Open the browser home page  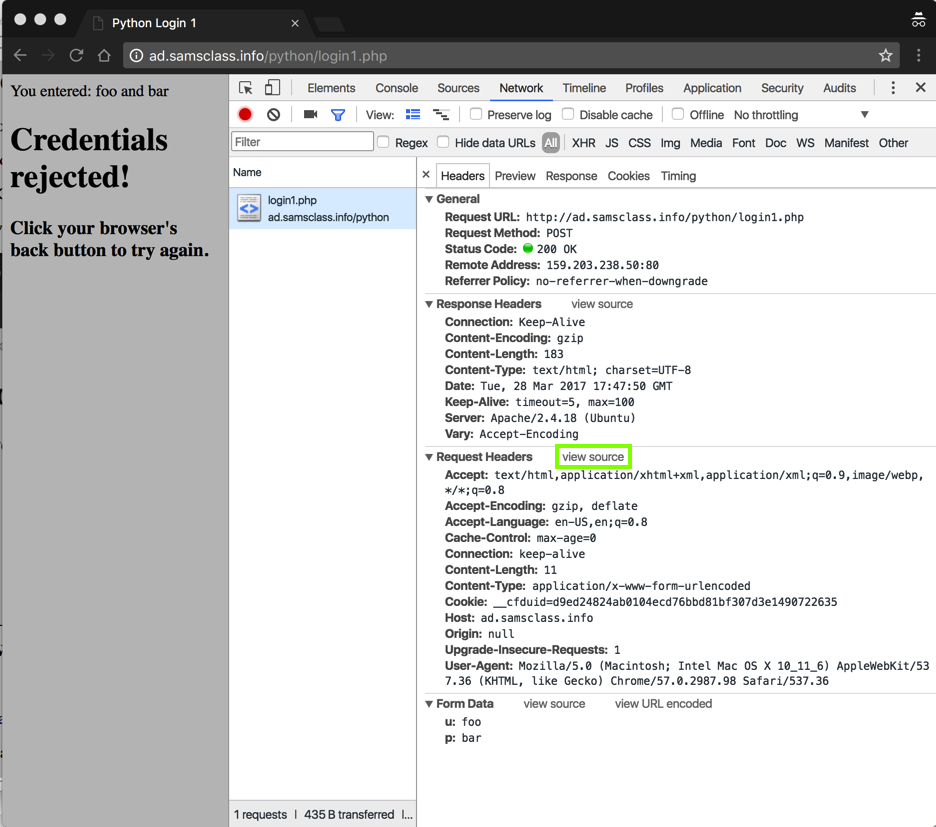[x=104, y=56]
